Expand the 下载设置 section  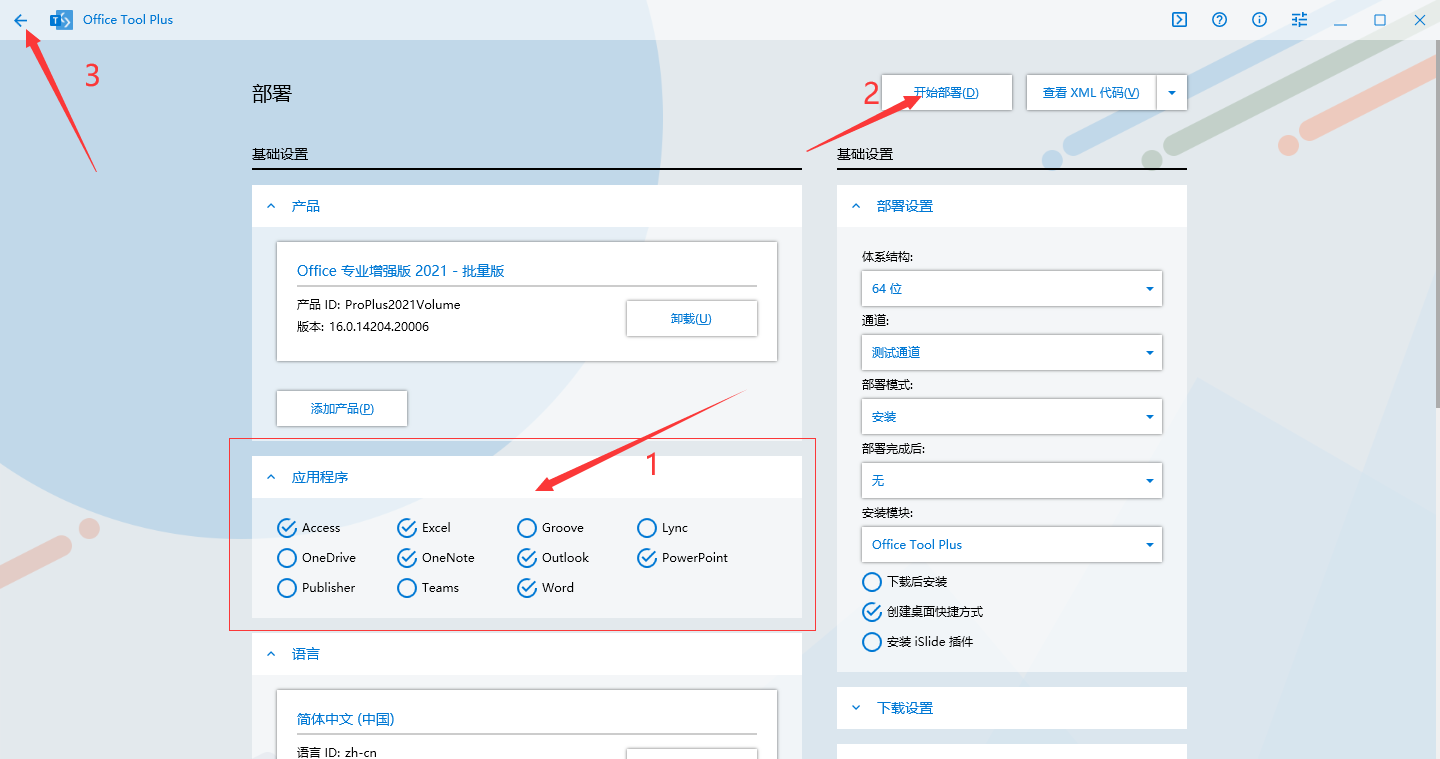coord(855,708)
